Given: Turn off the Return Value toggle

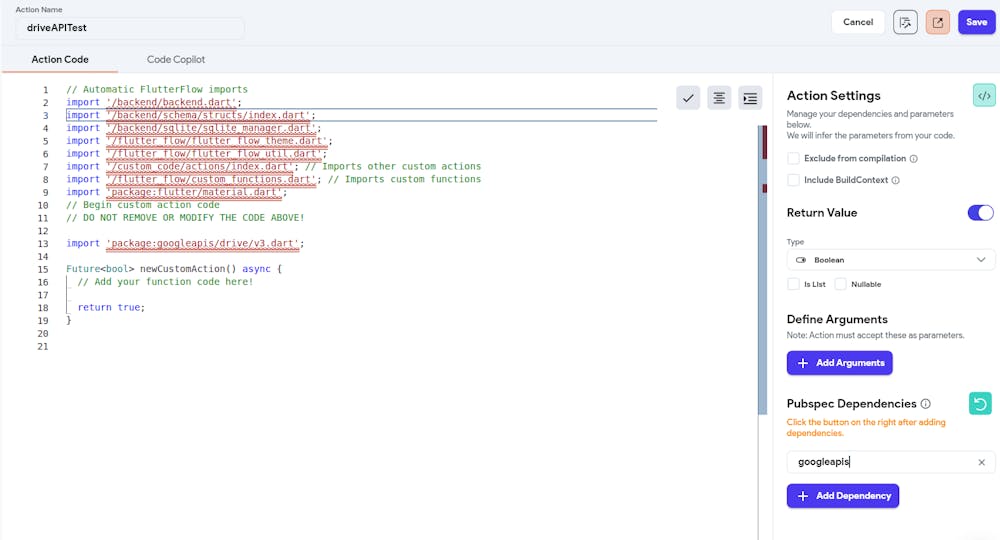Looking at the screenshot, I should 980,212.
